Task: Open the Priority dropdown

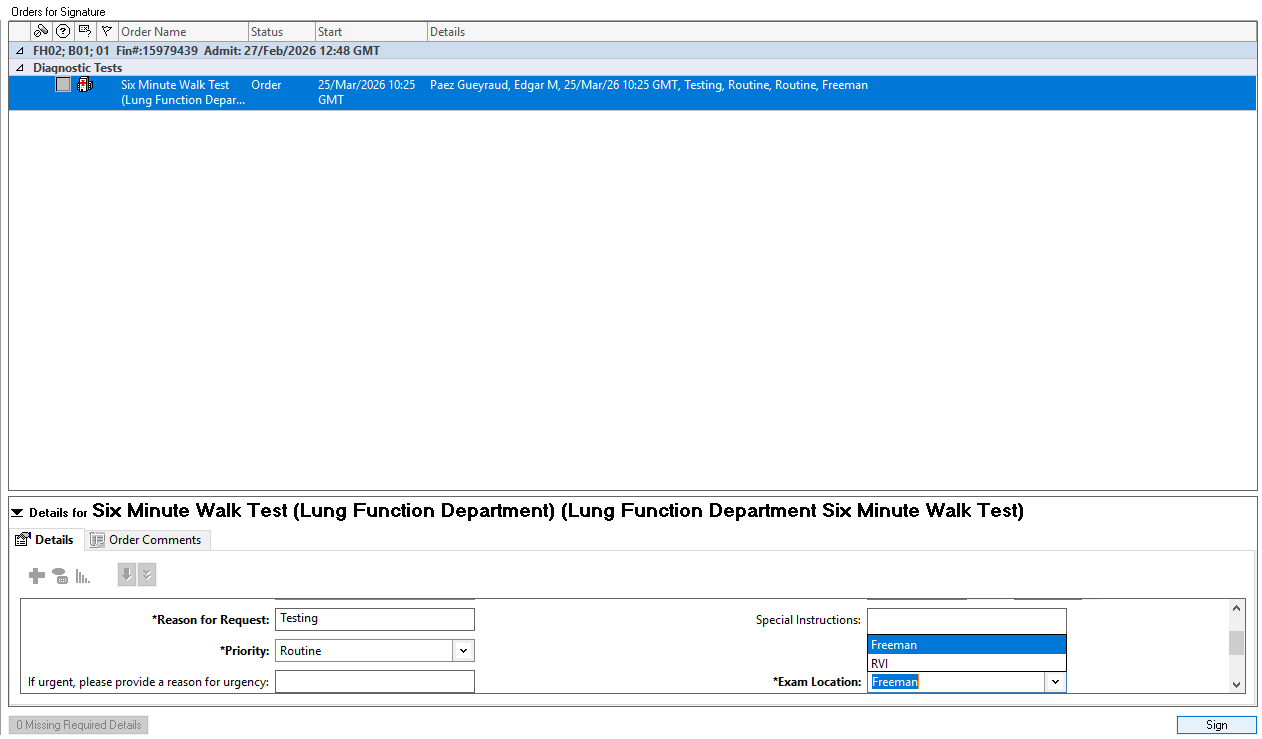Action: coord(463,651)
